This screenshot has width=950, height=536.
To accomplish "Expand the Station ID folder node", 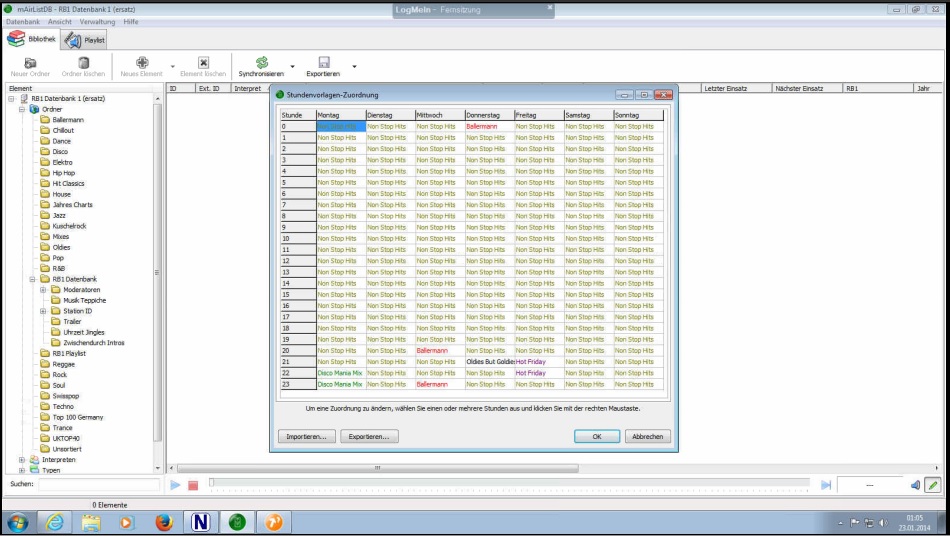I will [x=43, y=311].
